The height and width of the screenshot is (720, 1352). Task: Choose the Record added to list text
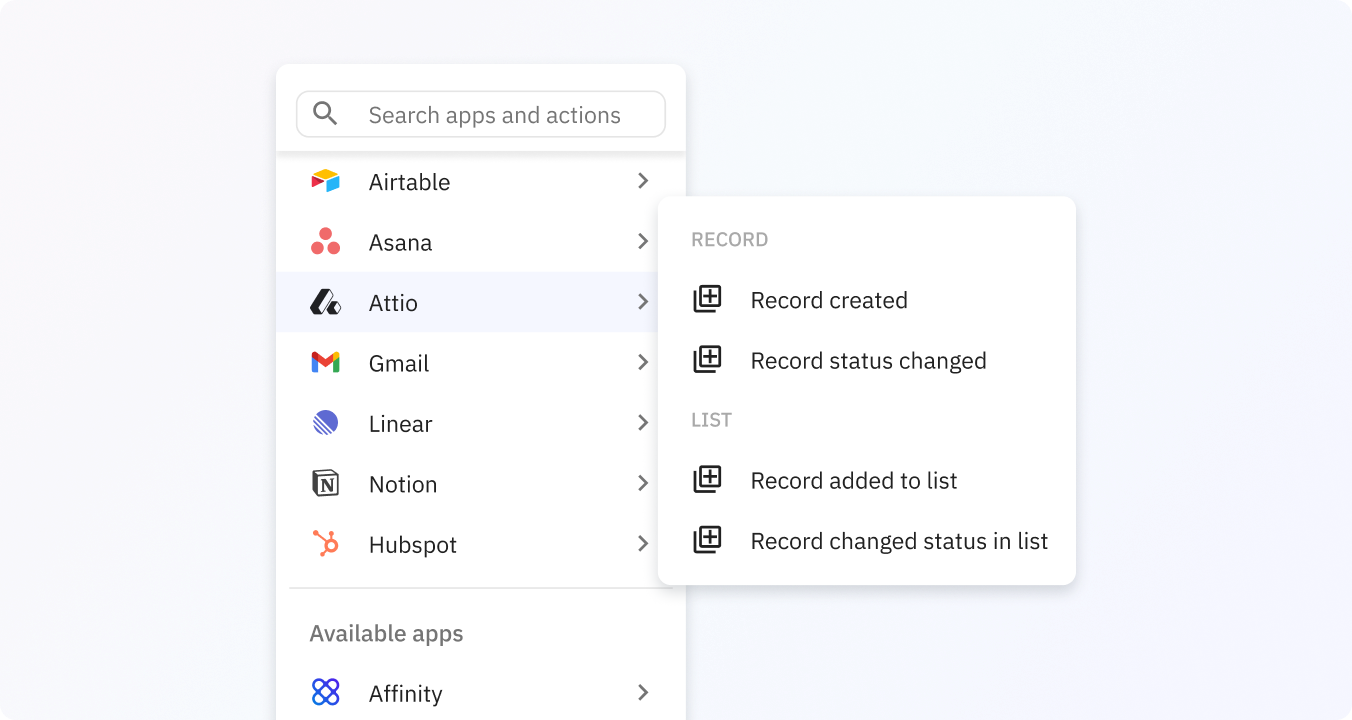click(854, 481)
